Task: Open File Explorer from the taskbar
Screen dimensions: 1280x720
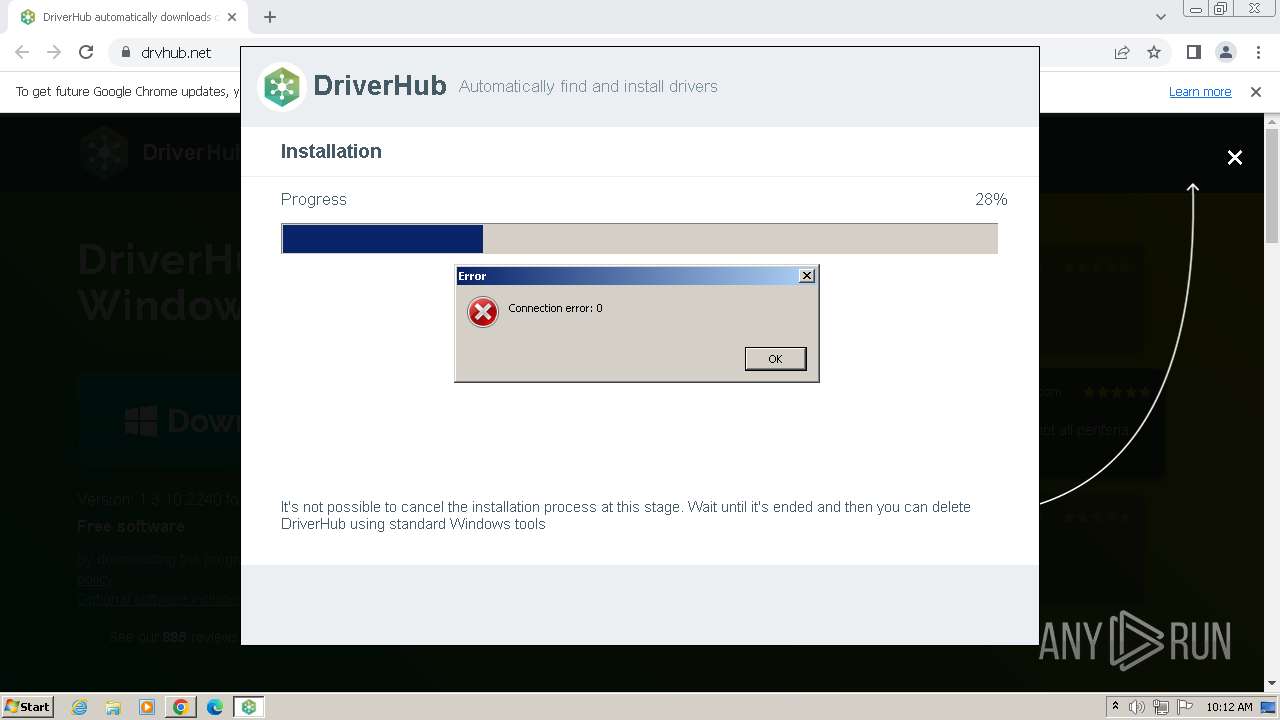Action: [x=113, y=707]
